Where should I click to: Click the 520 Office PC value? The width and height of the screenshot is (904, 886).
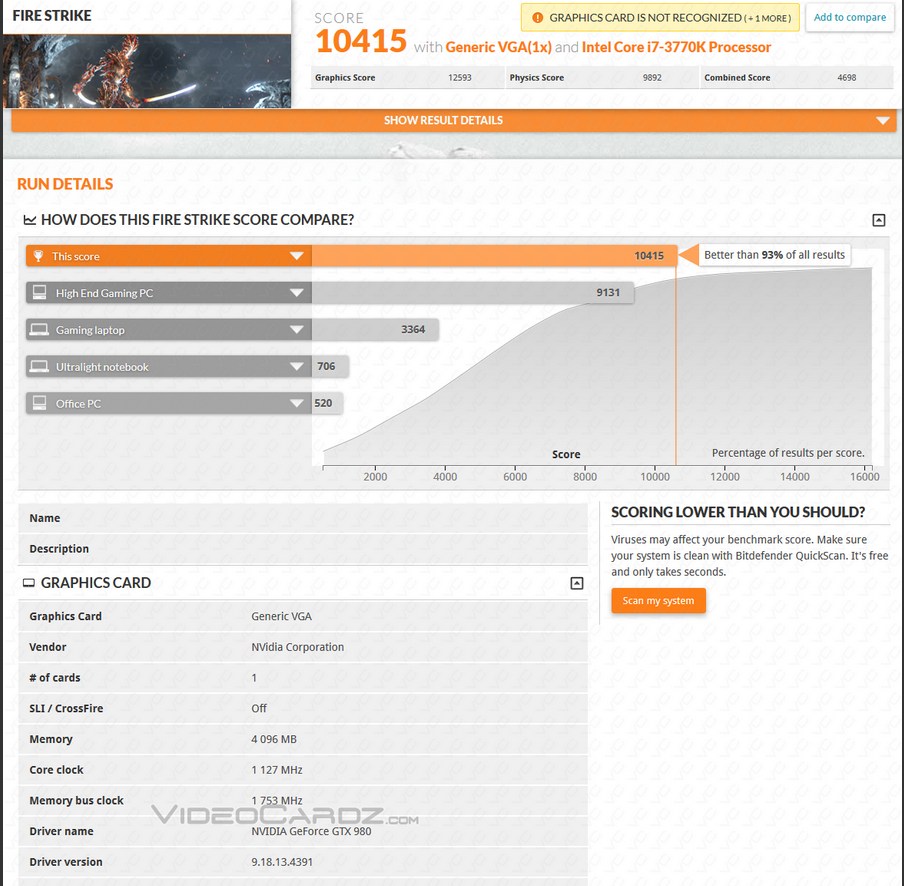[323, 403]
